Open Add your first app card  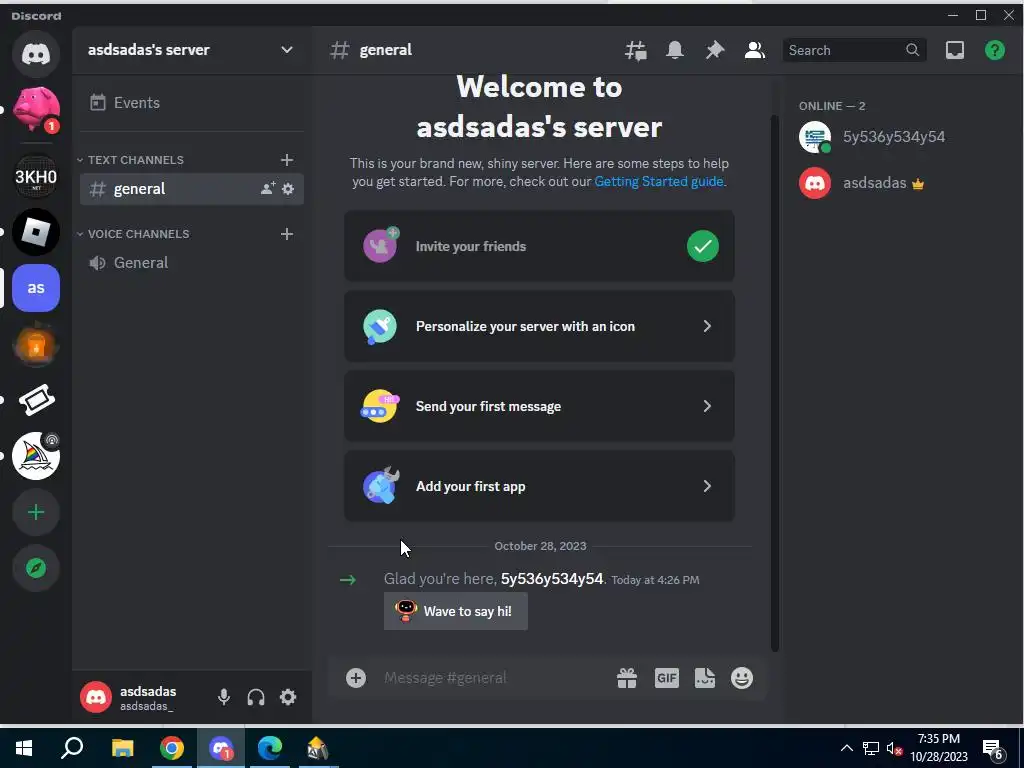pos(539,486)
